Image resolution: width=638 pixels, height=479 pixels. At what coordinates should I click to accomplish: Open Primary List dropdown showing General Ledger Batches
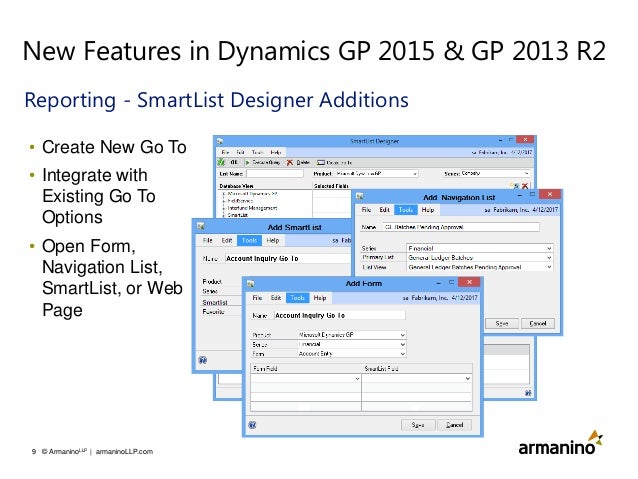(x=549, y=258)
